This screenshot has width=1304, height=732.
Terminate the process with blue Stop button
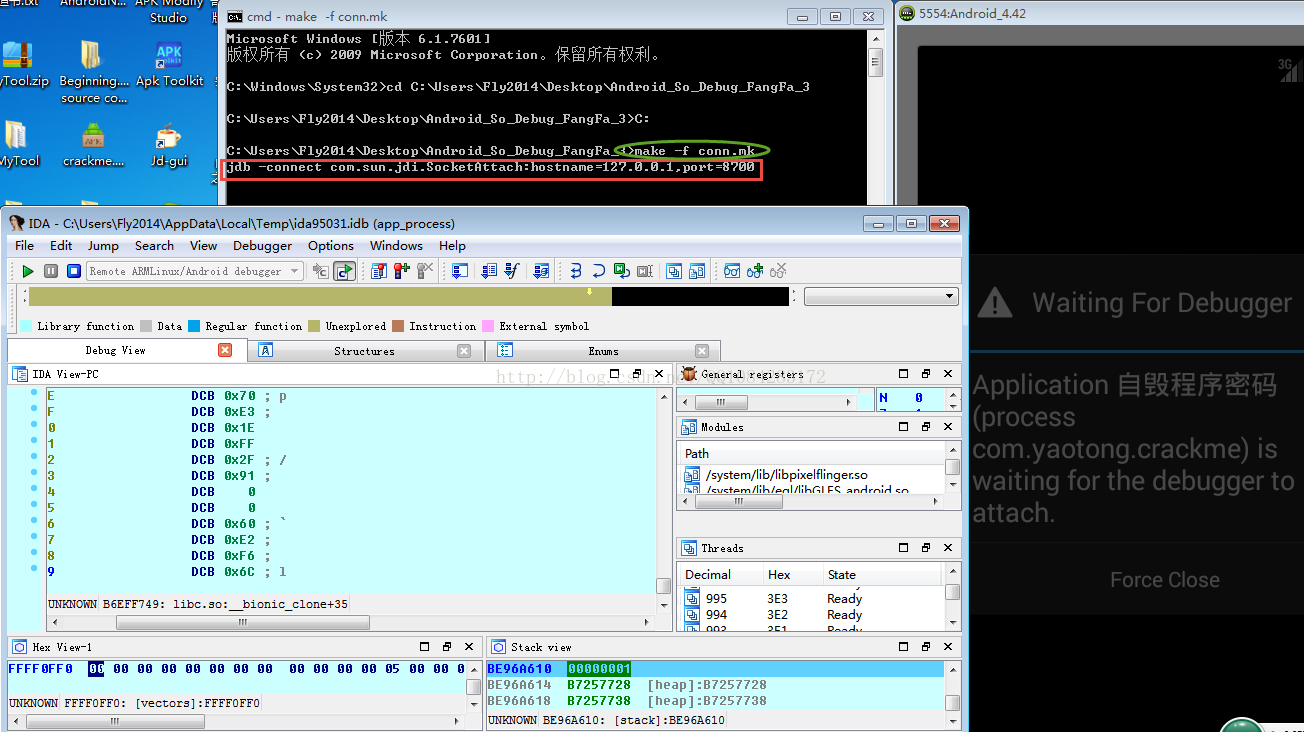[x=74, y=271]
